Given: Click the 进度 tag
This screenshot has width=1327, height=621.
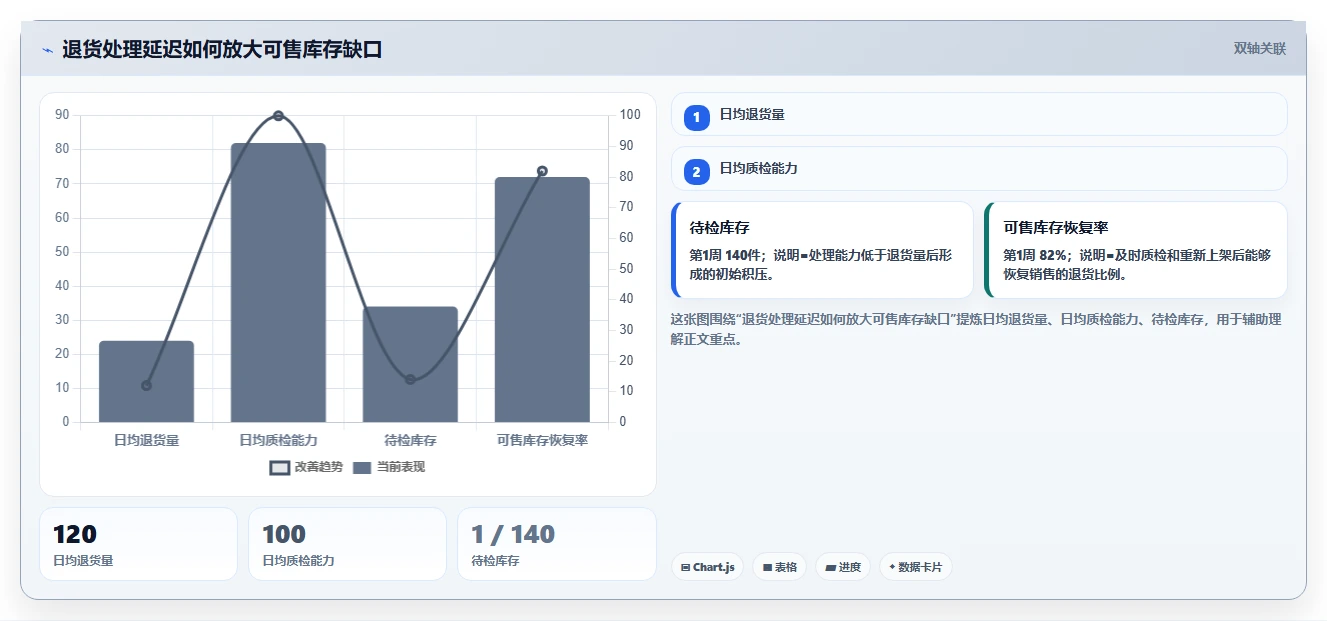Looking at the screenshot, I should [843, 567].
